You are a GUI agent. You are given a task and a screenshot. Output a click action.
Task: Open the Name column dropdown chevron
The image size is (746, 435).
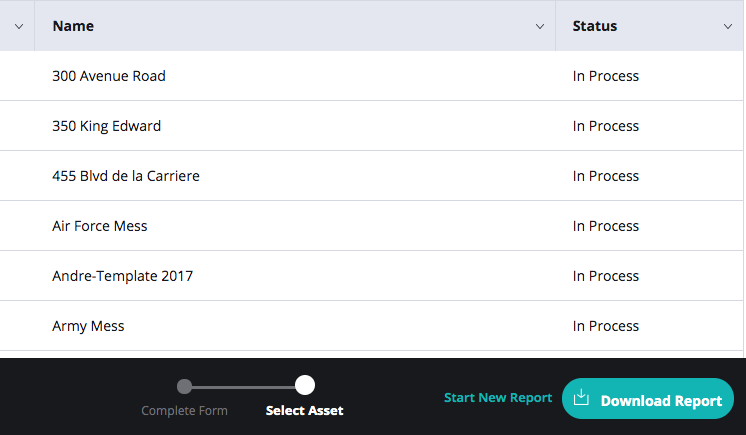coord(540,27)
